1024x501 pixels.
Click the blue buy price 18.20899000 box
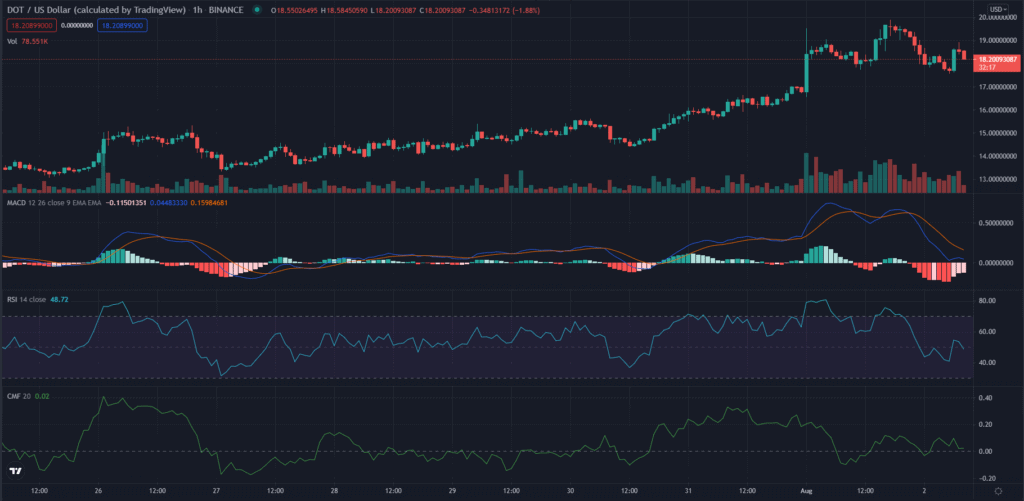point(122,25)
